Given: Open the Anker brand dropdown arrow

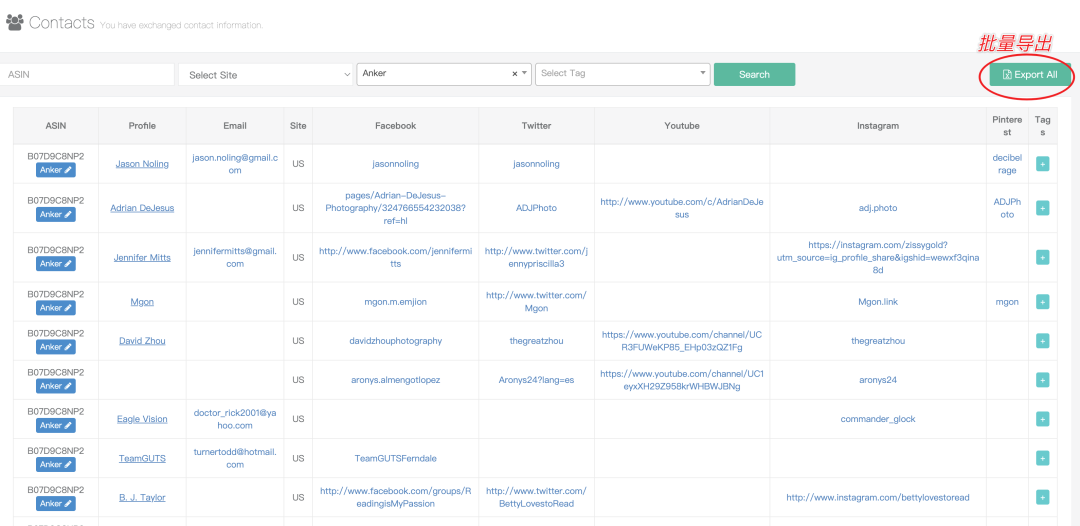Looking at the screenshot, I should pyautogui.click(x=525, y=73).
